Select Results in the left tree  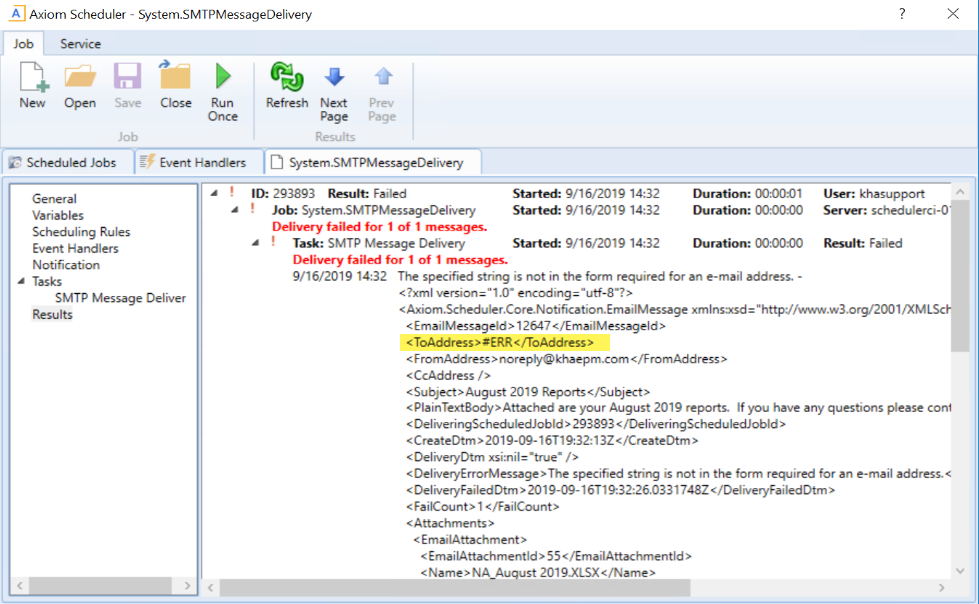52,315
